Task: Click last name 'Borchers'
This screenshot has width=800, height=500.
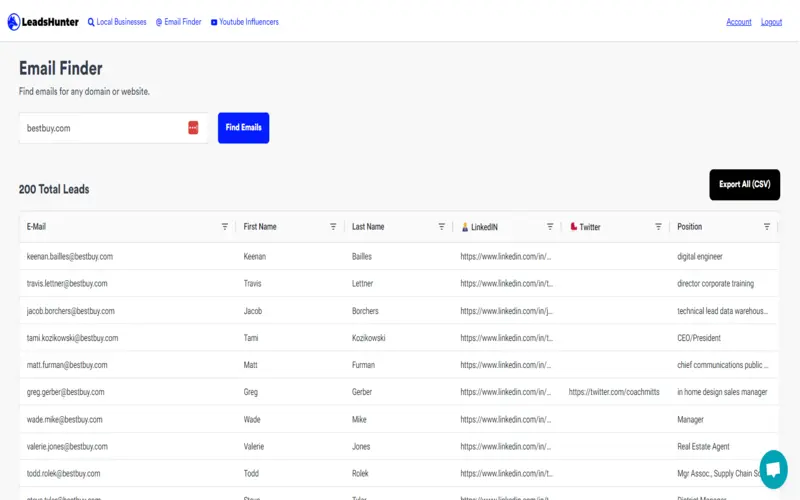Action: pyautogui.click(x=365, y=311)
